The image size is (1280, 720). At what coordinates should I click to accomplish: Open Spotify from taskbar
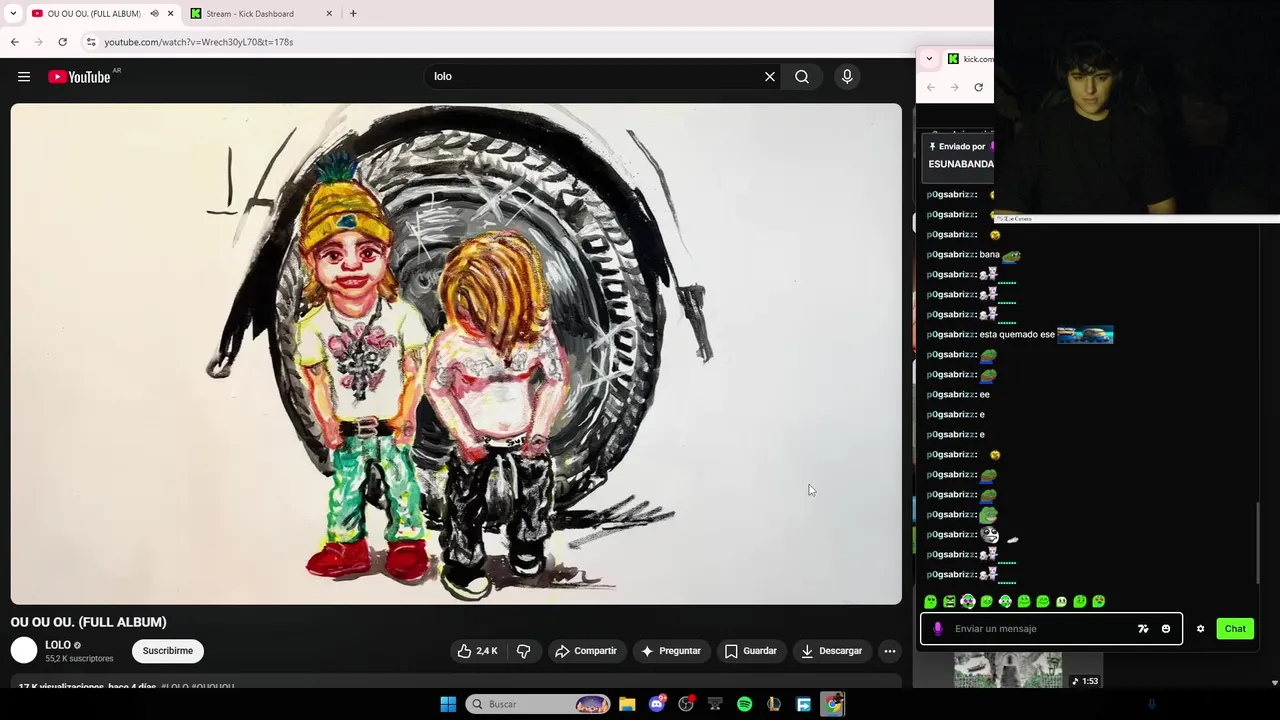coord(745,704)
